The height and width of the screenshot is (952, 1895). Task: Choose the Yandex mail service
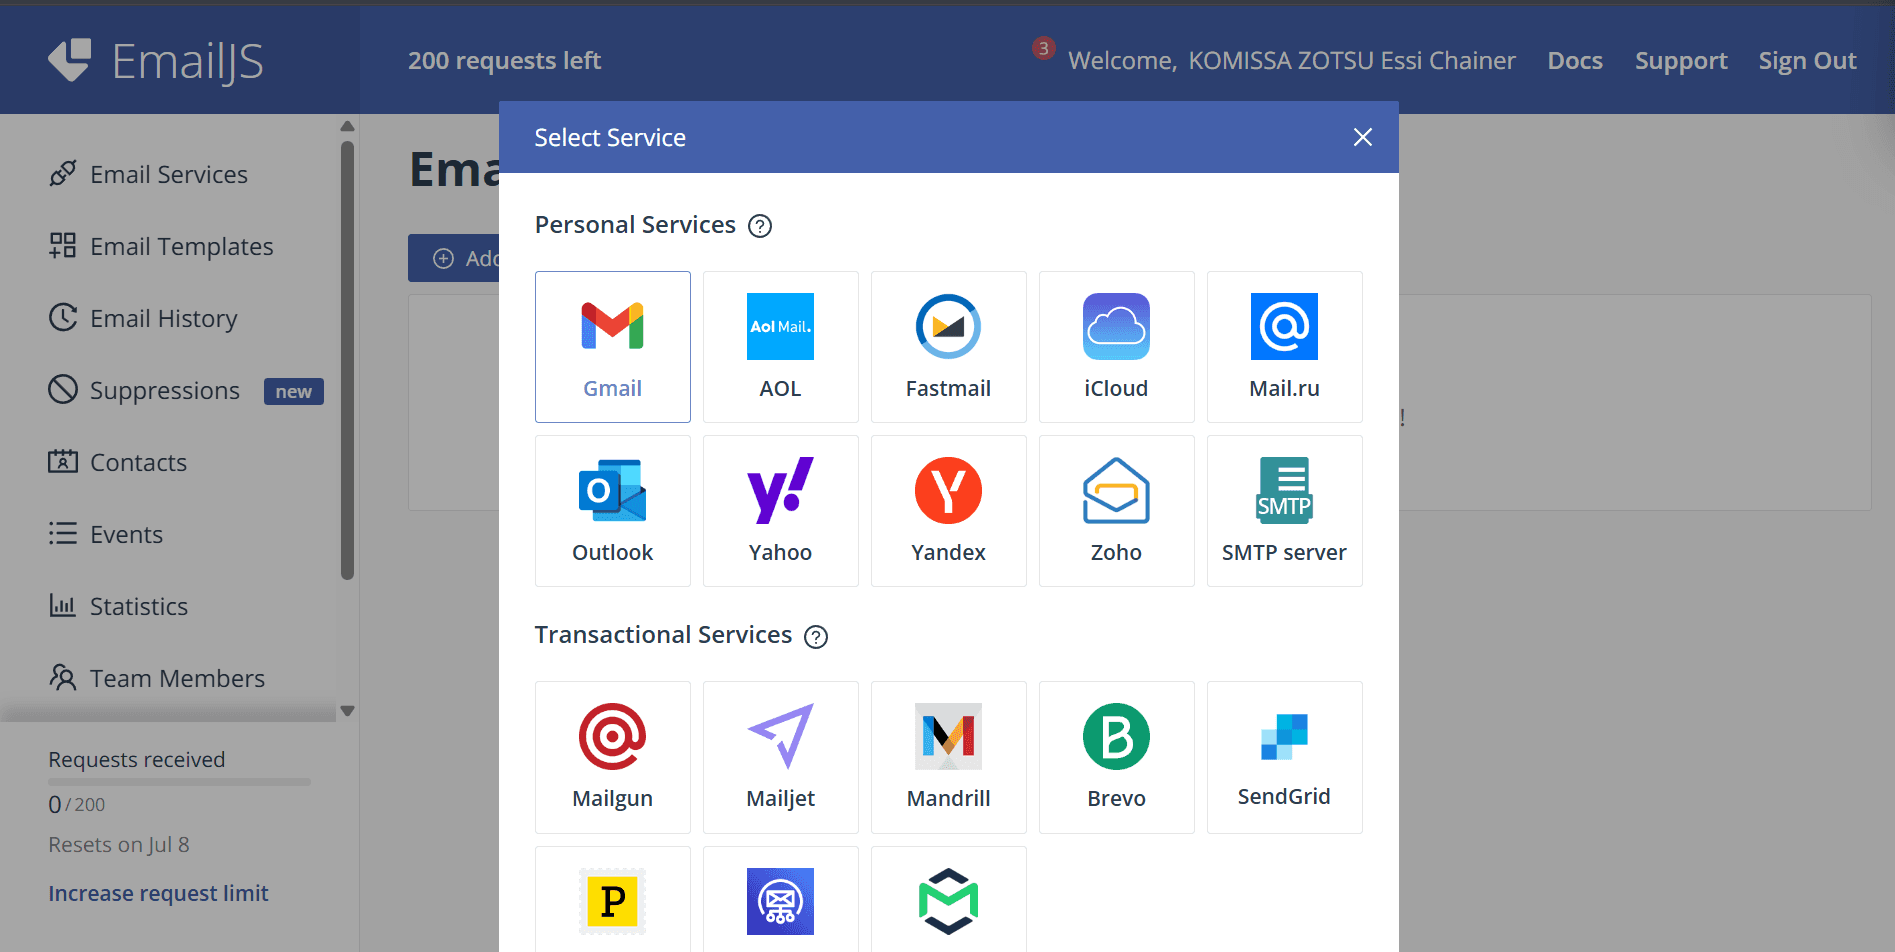click(948, 510)
